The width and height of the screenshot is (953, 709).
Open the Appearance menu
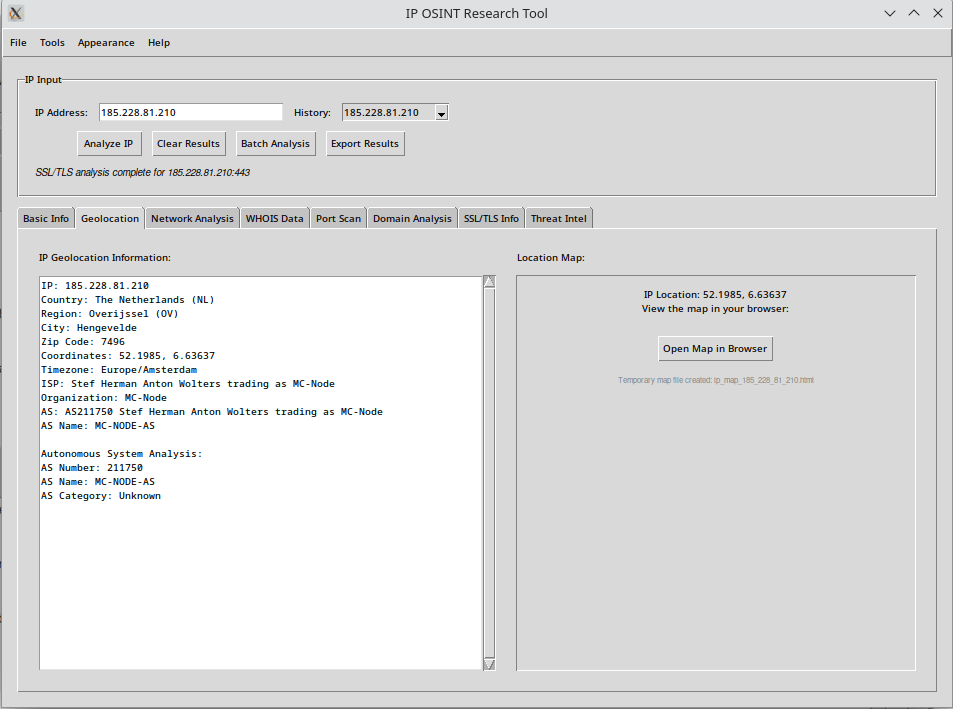tap(106, 43)
